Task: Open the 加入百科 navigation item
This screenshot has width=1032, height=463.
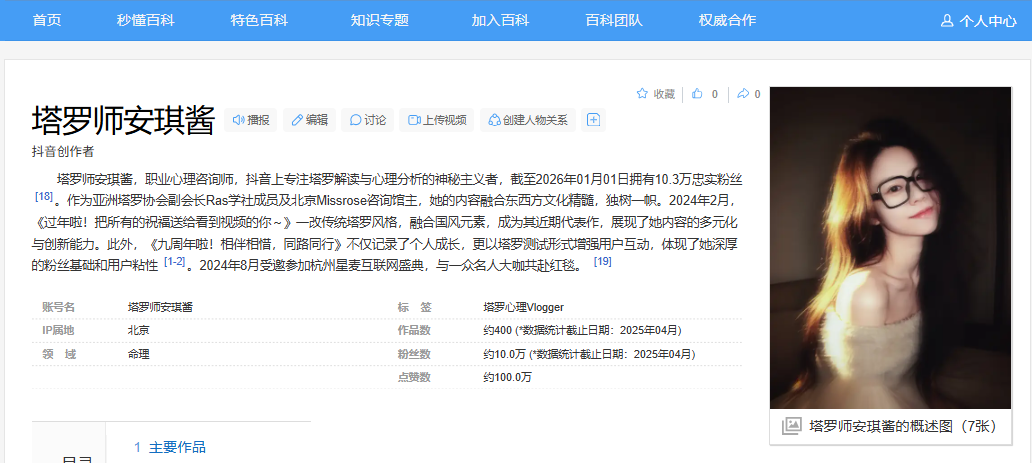Action: pyautogui.click(x=500, y=20)
